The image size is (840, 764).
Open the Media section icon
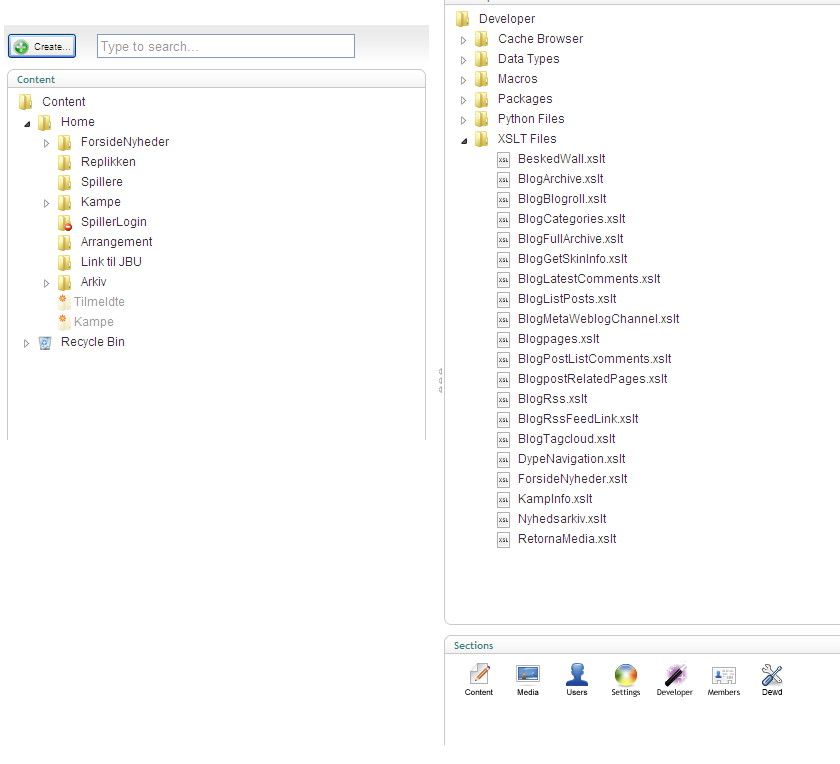tap(528, 674)
